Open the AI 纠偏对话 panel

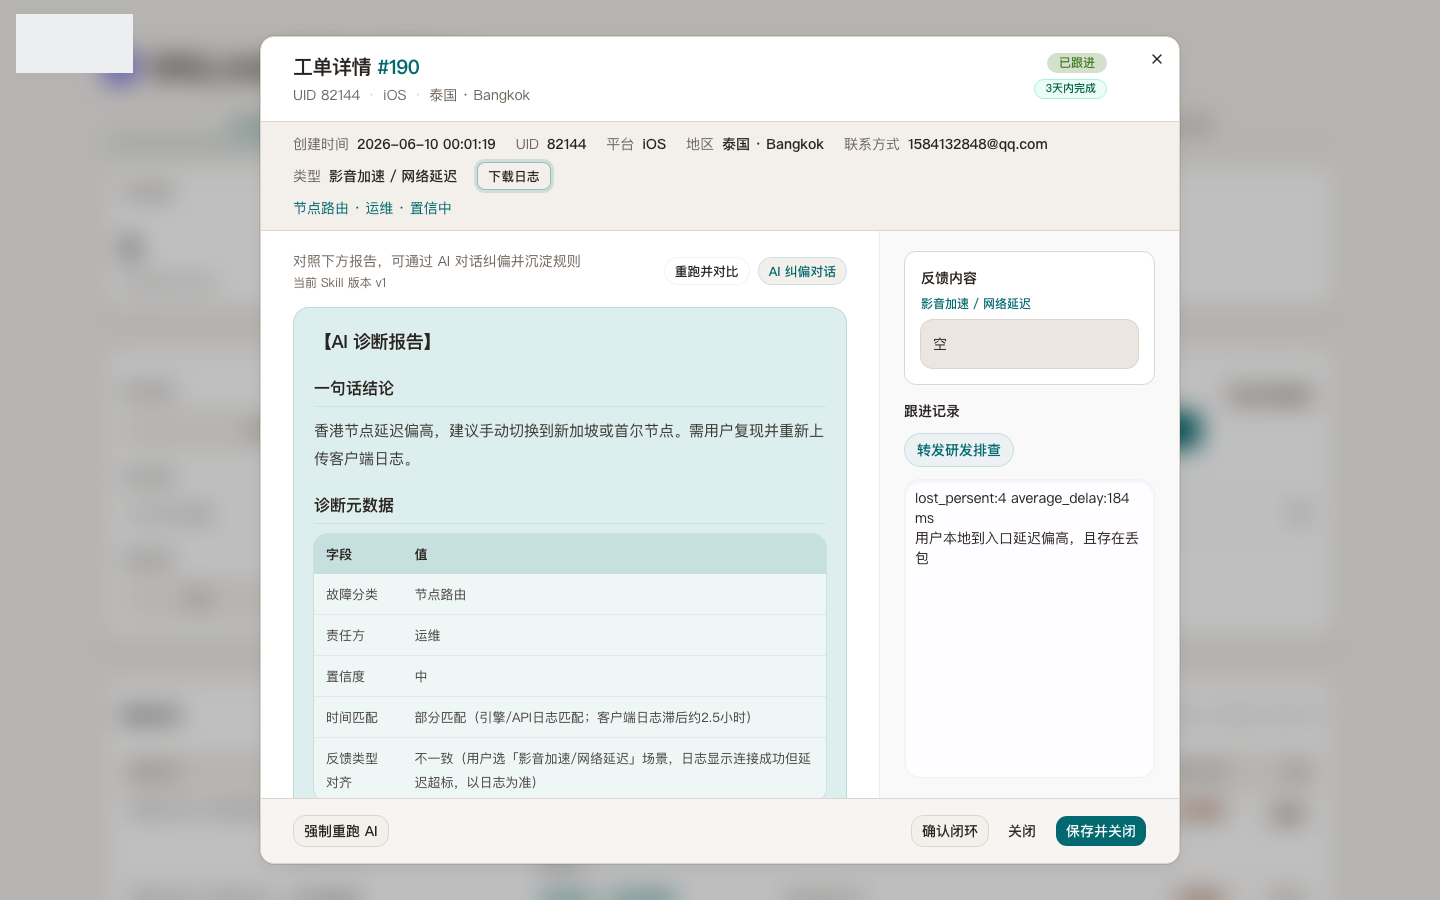[802, 271]
